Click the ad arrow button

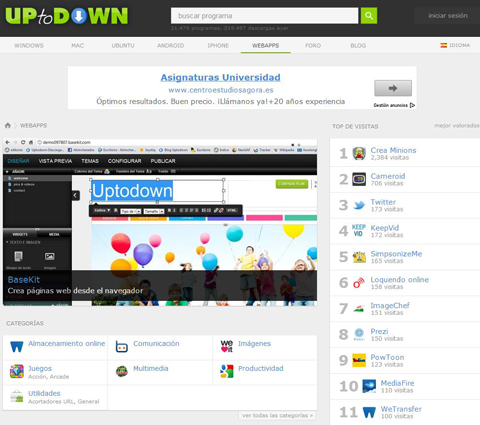(x=393, y=88)
